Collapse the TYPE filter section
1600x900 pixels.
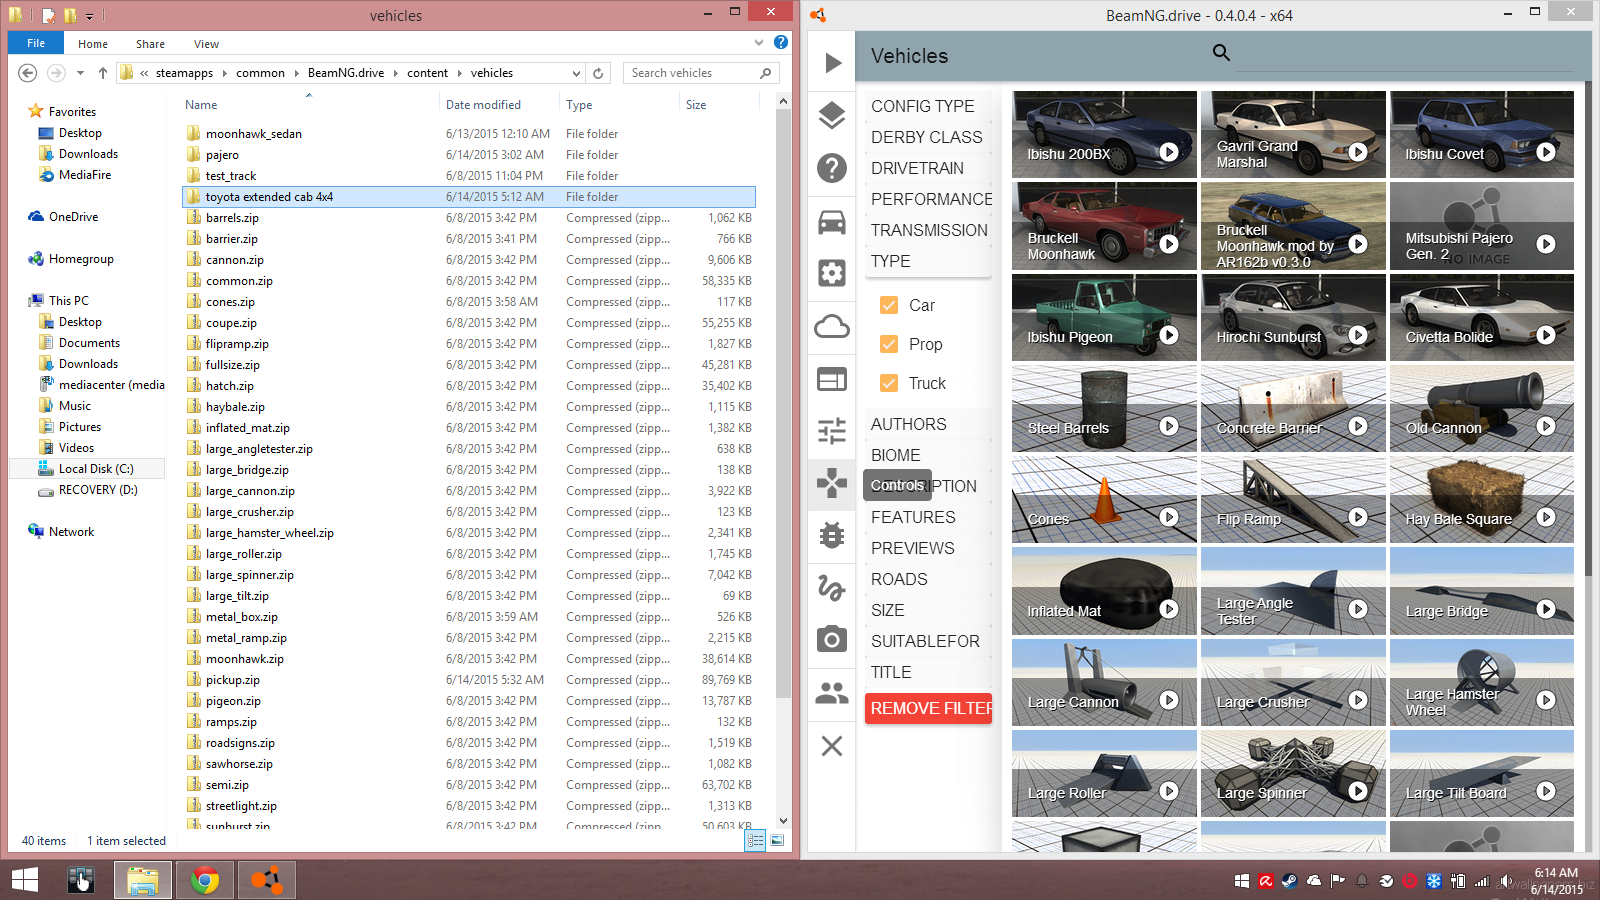coord(928,261)
